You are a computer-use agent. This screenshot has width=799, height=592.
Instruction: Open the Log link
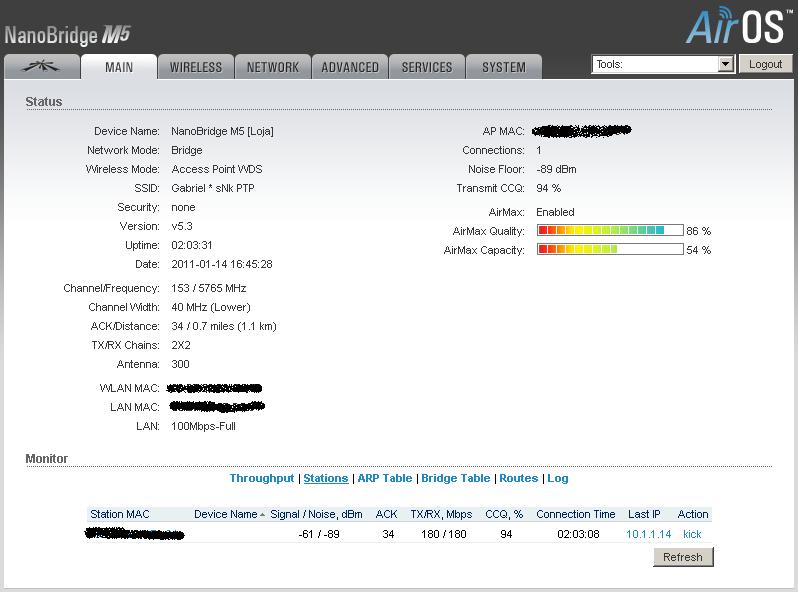[x=558, y=478]
